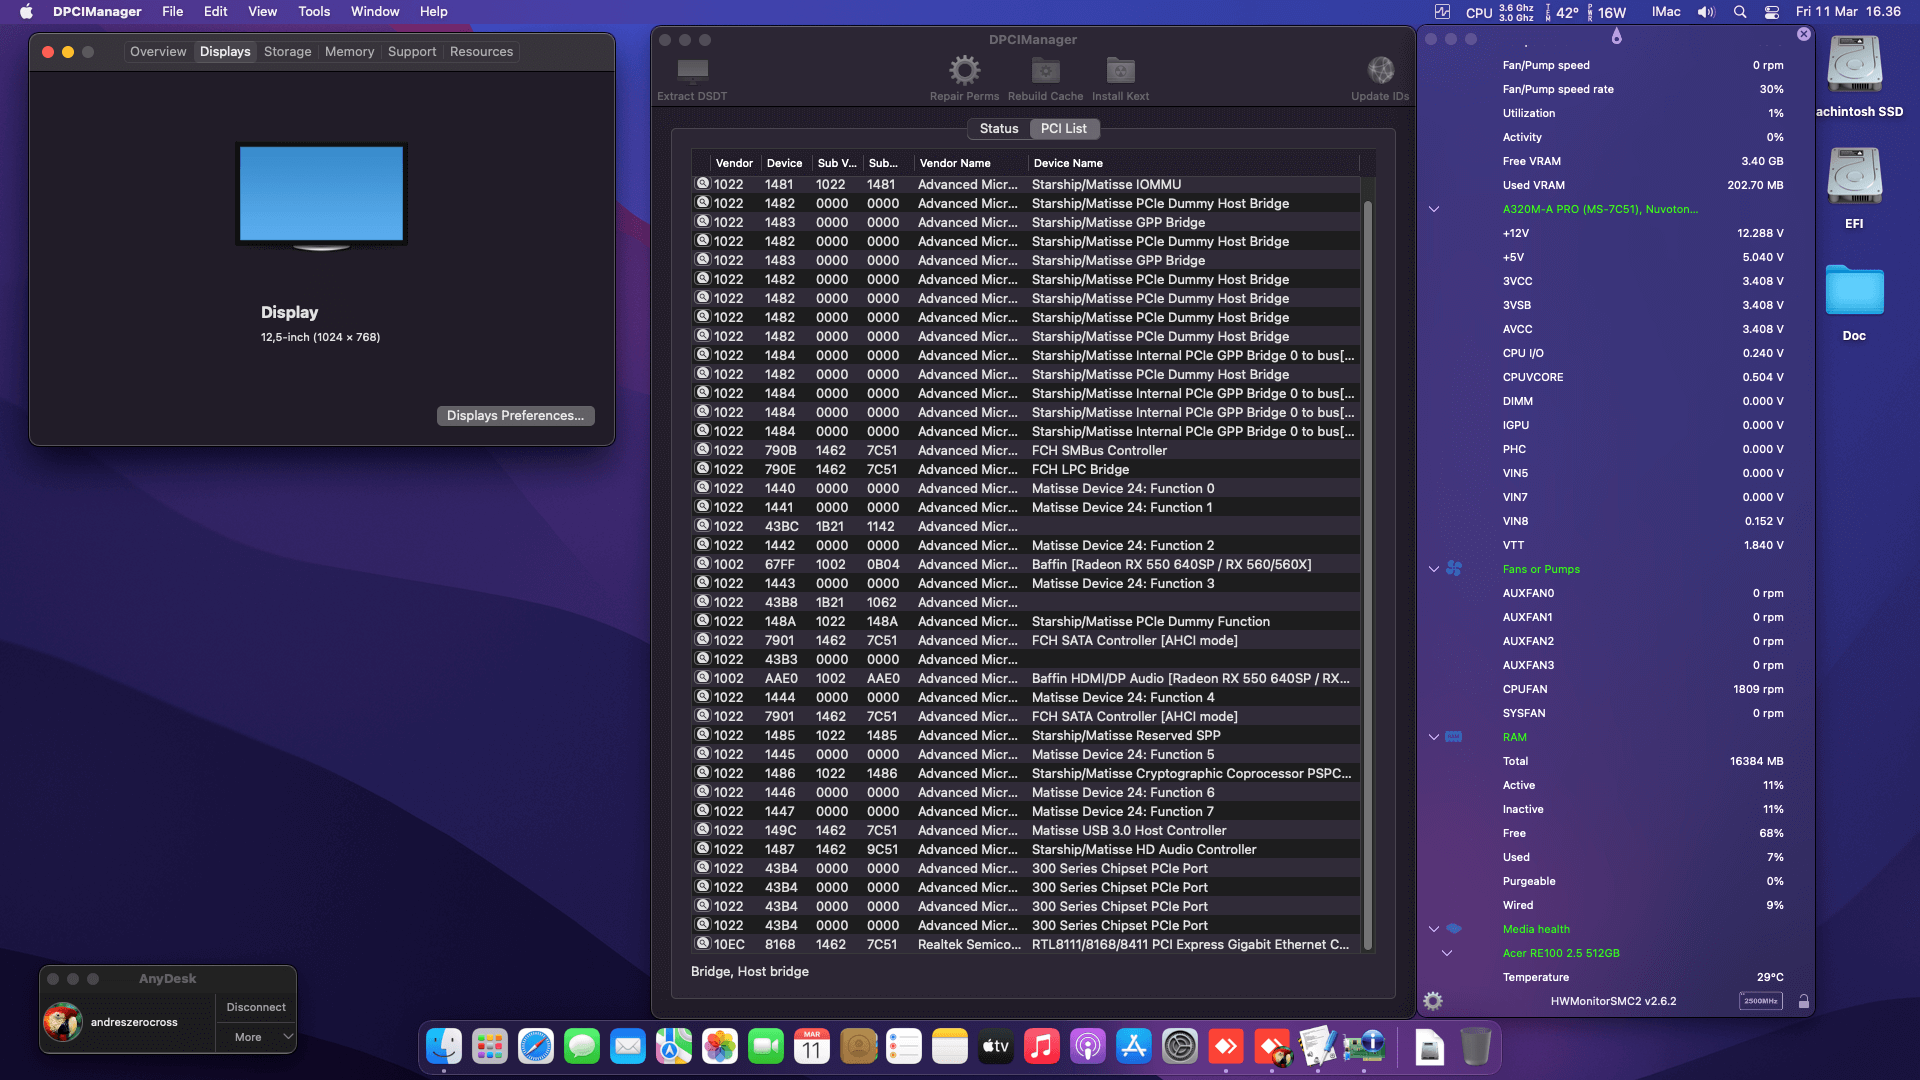Open Apple TV from the Dock

(x=996, y=1047)
